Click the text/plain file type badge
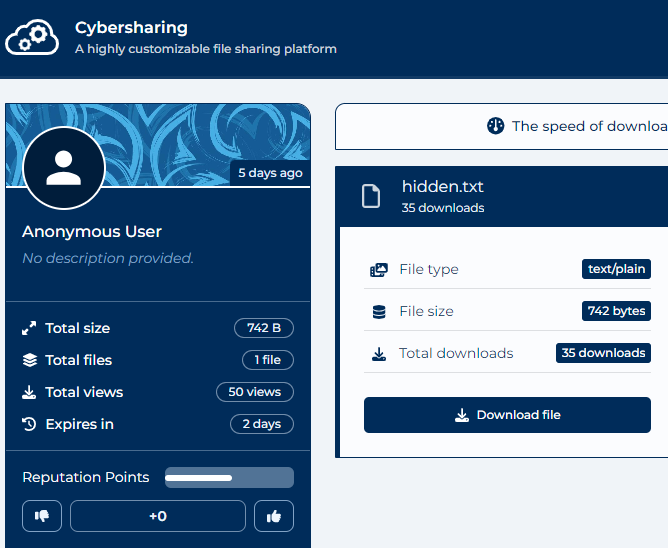Viewport: 668px width, 548px height. 616,269
